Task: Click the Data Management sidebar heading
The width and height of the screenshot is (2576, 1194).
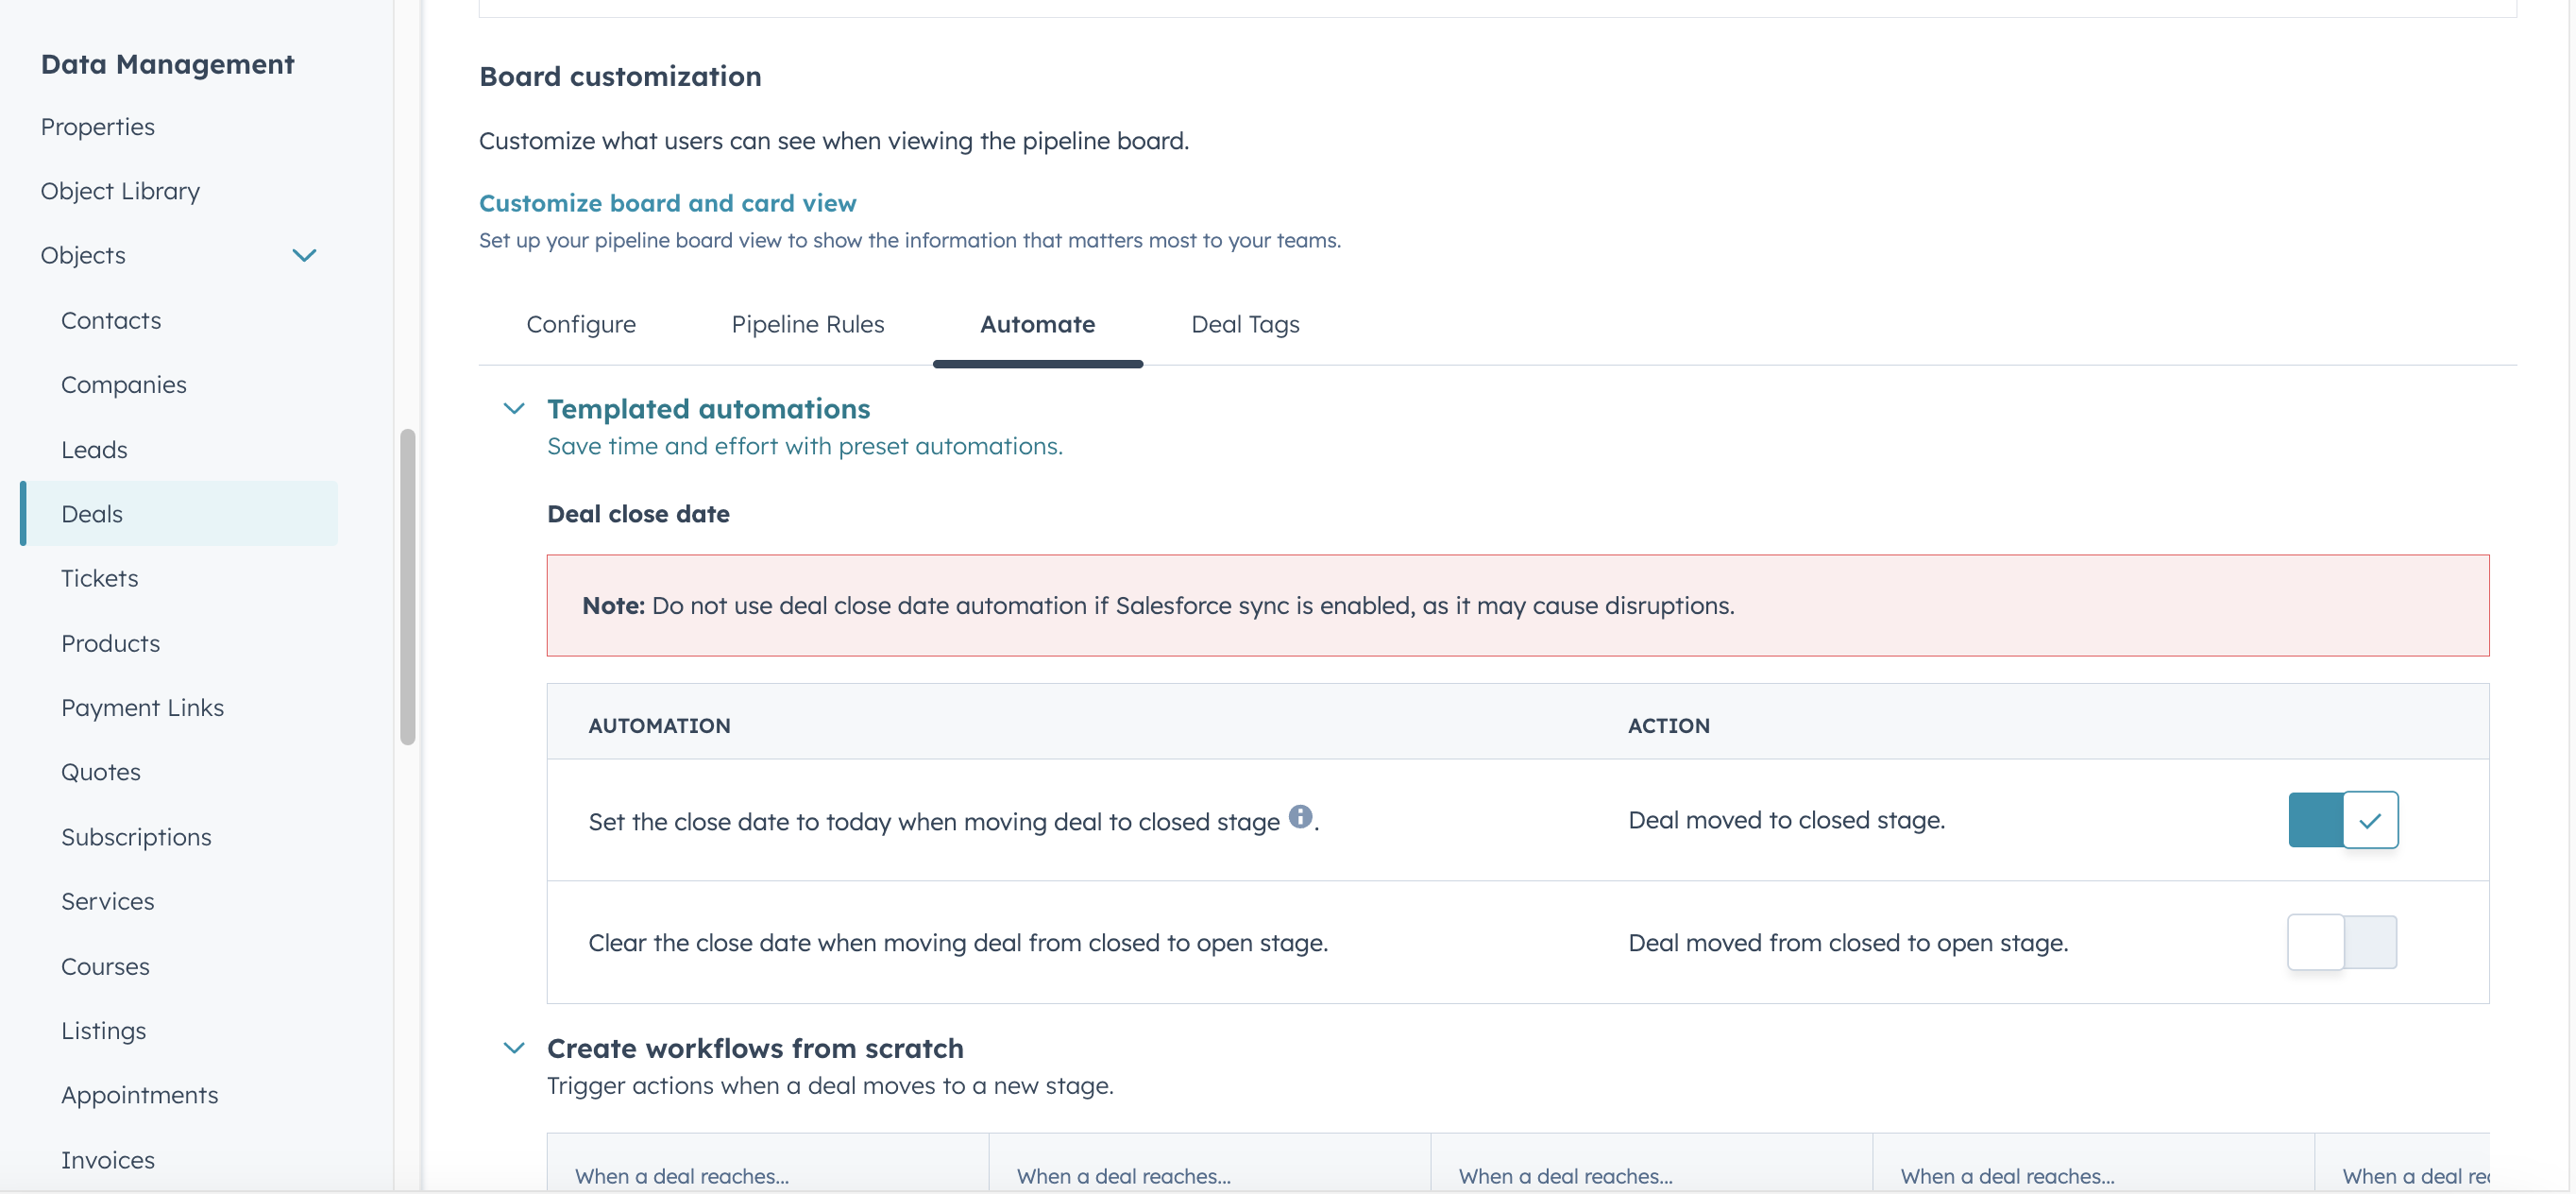Action: pos(167,64)
